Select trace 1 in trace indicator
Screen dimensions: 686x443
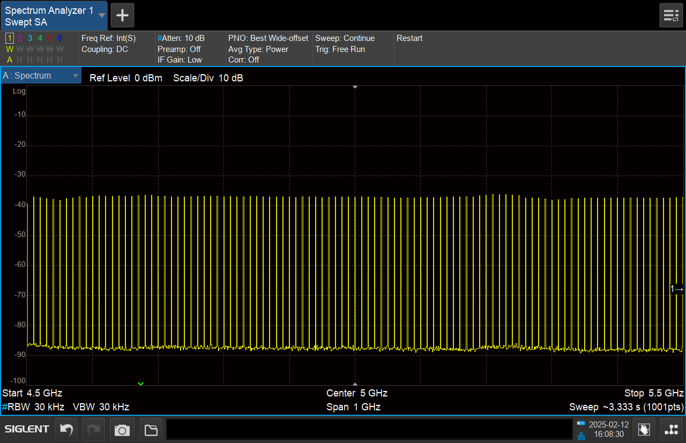tap(10, 39)
